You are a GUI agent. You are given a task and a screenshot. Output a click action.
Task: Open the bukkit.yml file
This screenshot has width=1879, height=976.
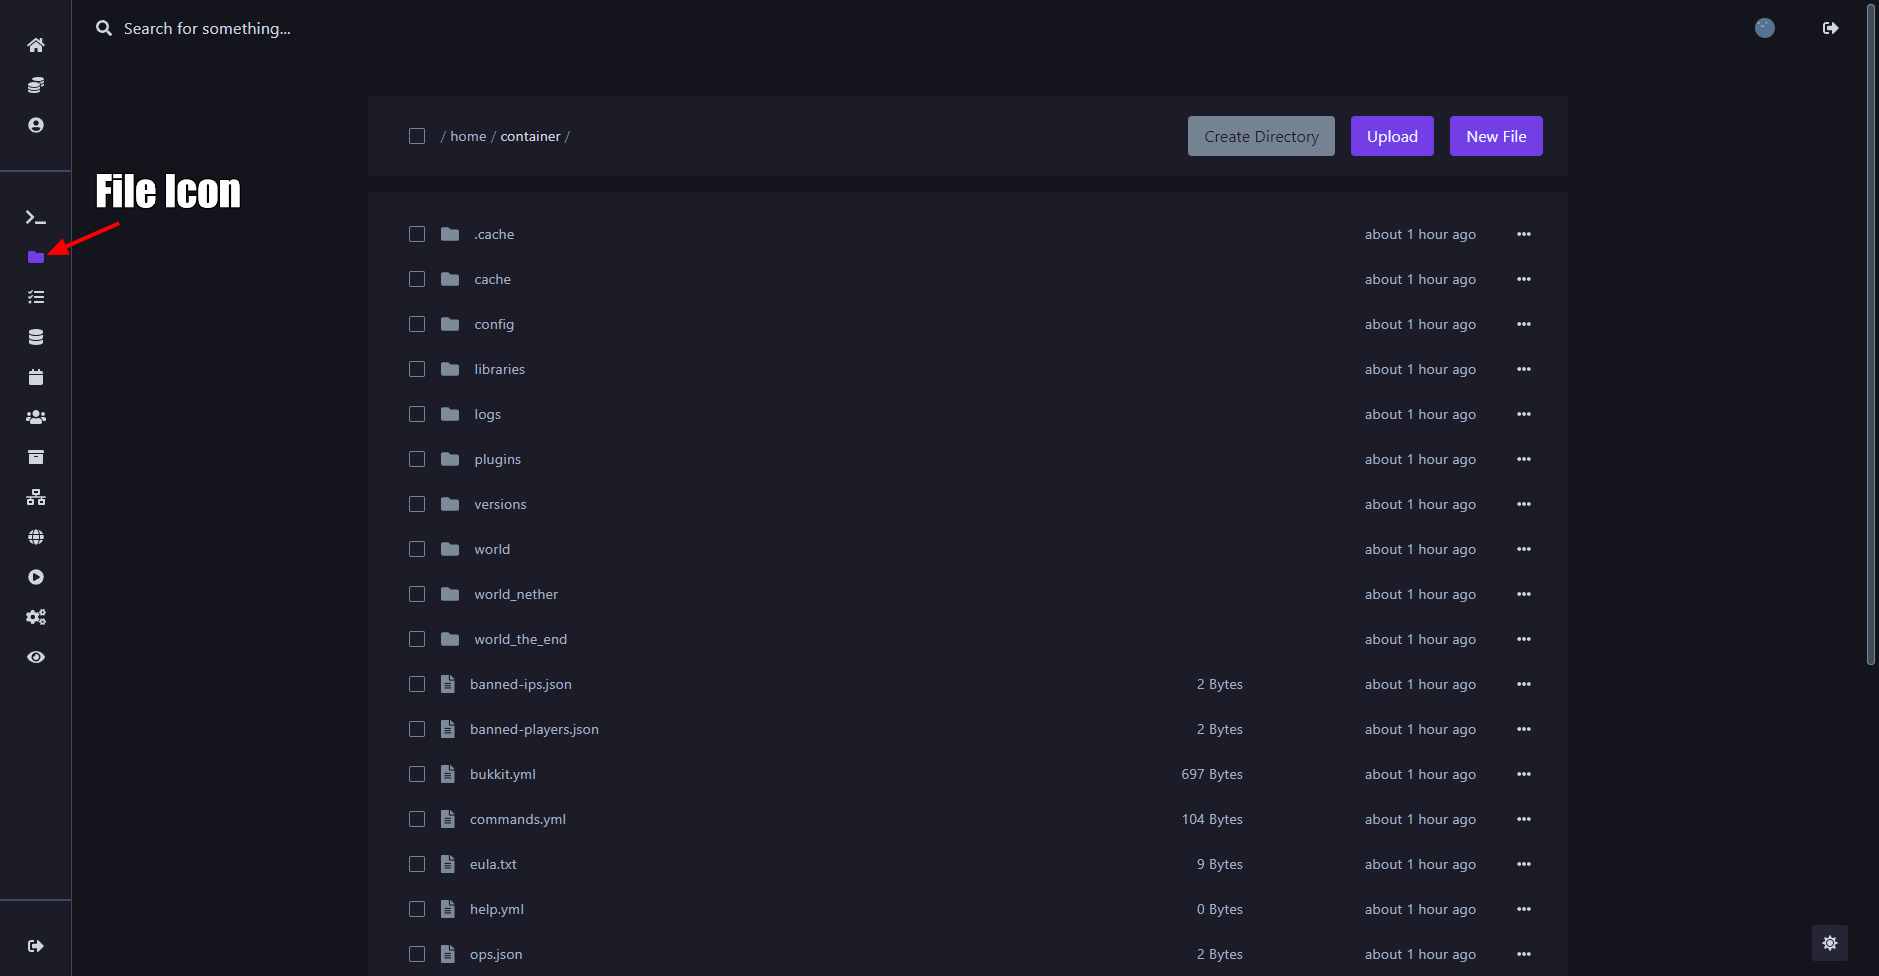point(503,774)
